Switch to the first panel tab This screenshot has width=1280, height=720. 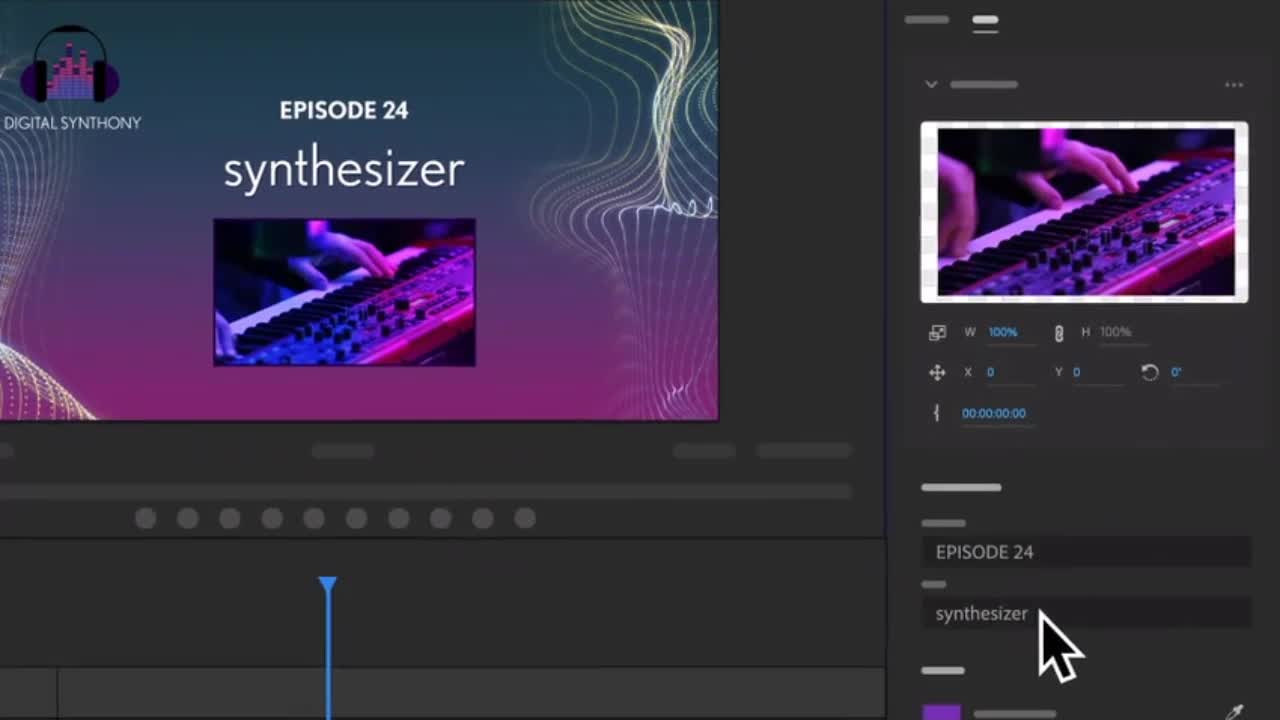(926, 20)
